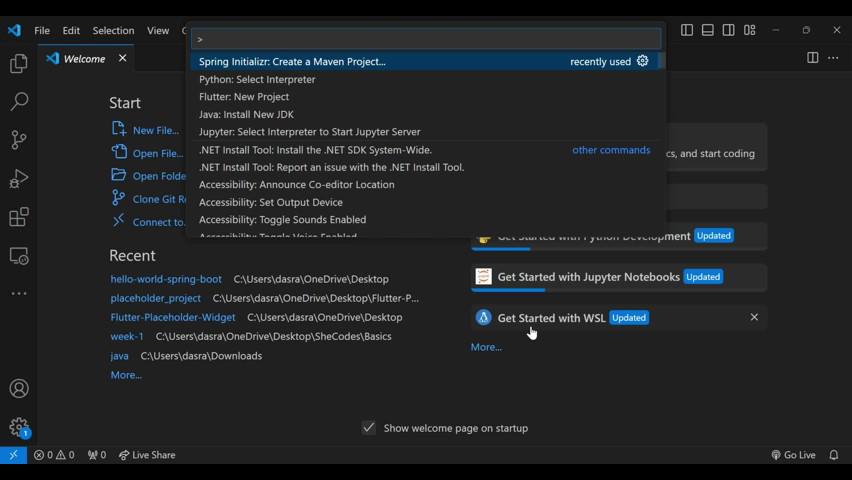Viewport: 852px width, 480px height.
Task: Run Java: Install New JDK command
Action: (x=424, y=115)
